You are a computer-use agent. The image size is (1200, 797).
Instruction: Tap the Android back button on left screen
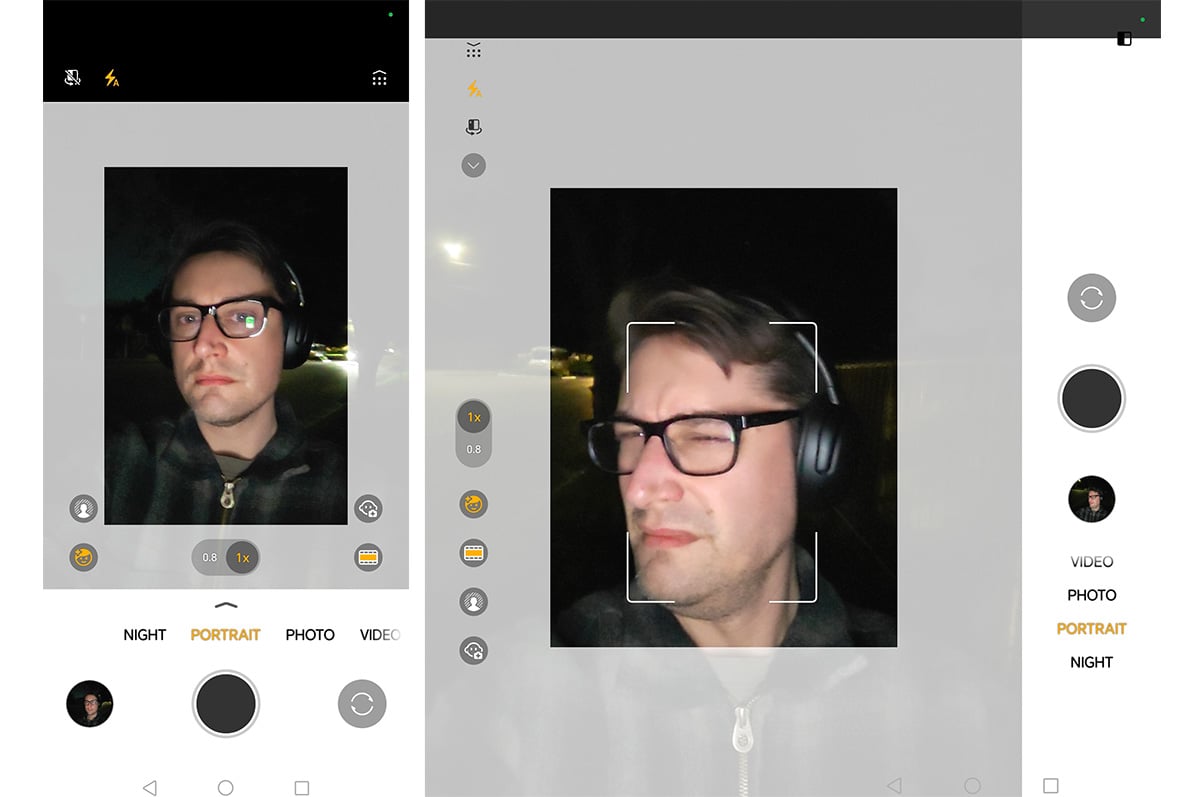[x=149, y=788]
